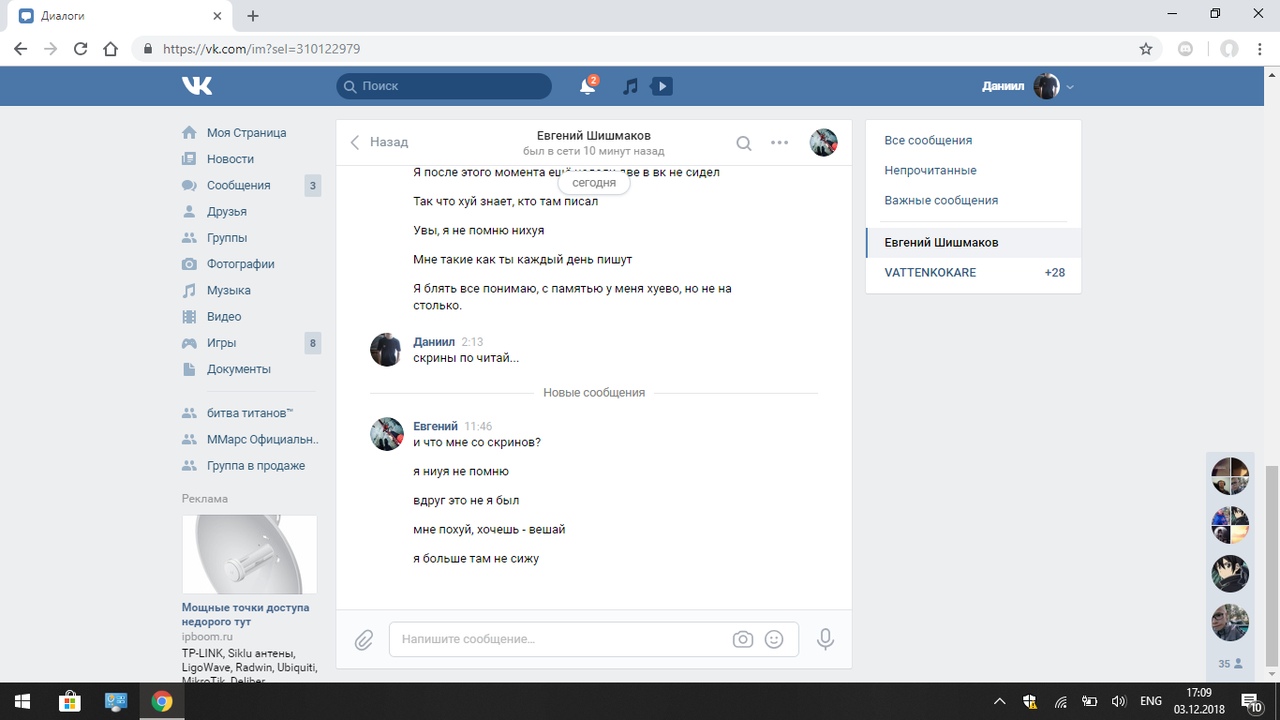This screenshot has height=720, width=1280.
Task: Open the Windows system tray hidden icons chevron
Action: pos(999,701)
